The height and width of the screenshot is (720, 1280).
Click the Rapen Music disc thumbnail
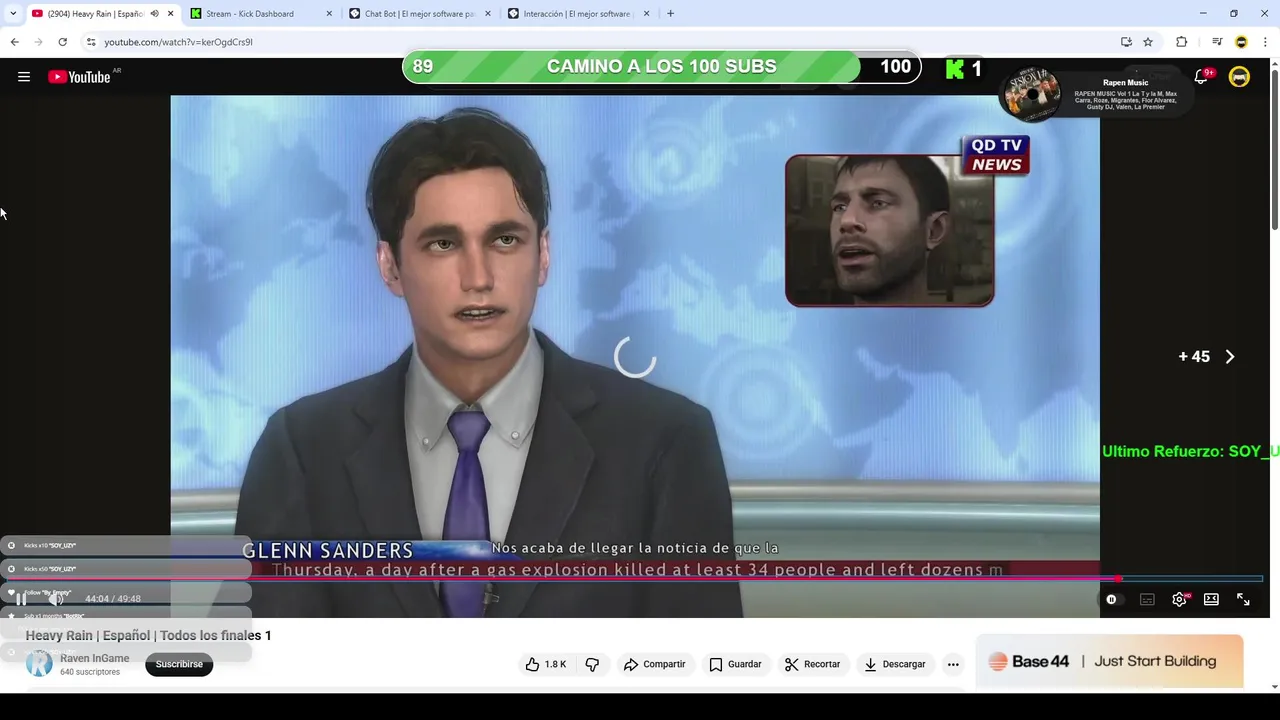click(1031, 94)
